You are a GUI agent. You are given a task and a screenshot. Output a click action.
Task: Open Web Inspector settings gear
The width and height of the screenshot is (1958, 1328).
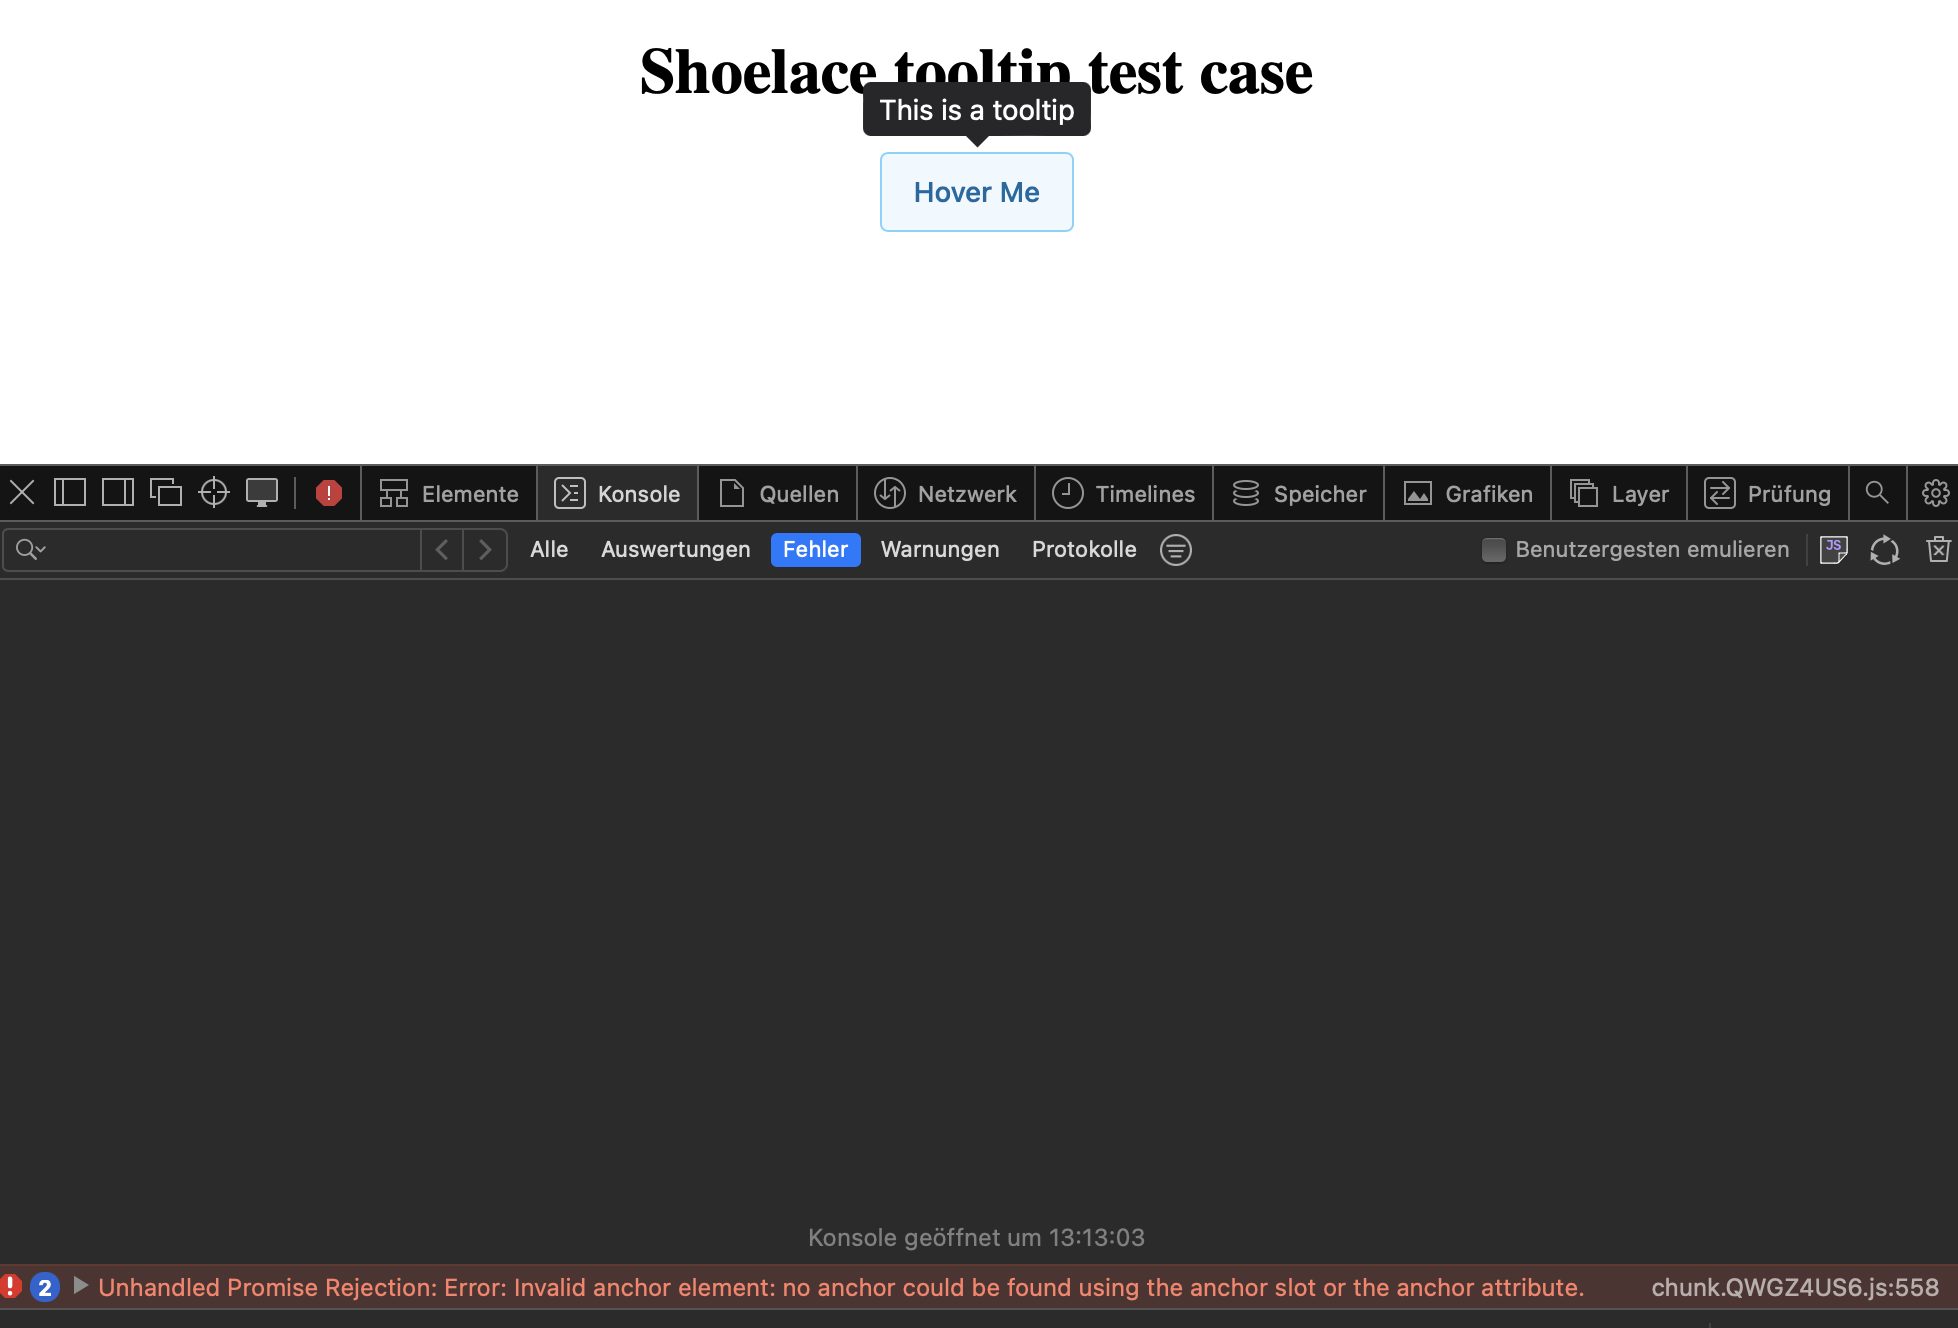click(x=1936, y=492)
